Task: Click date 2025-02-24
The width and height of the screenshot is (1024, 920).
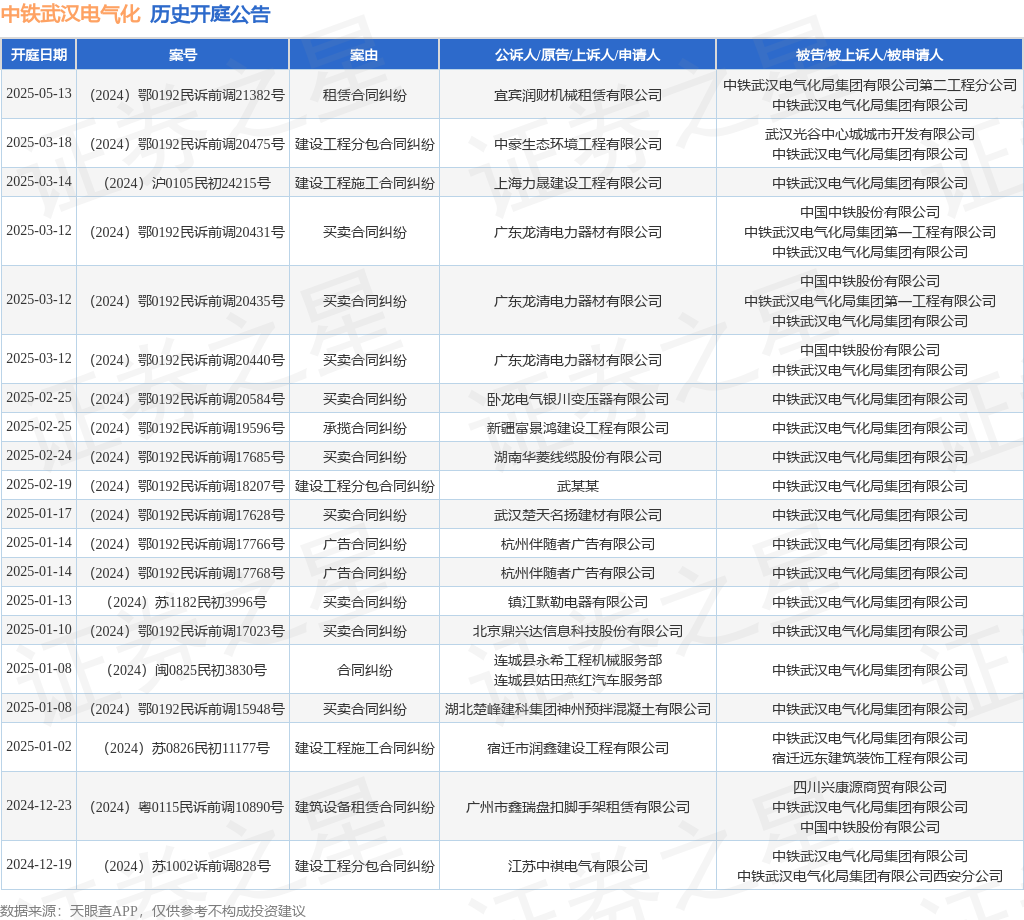Action: 39,456
